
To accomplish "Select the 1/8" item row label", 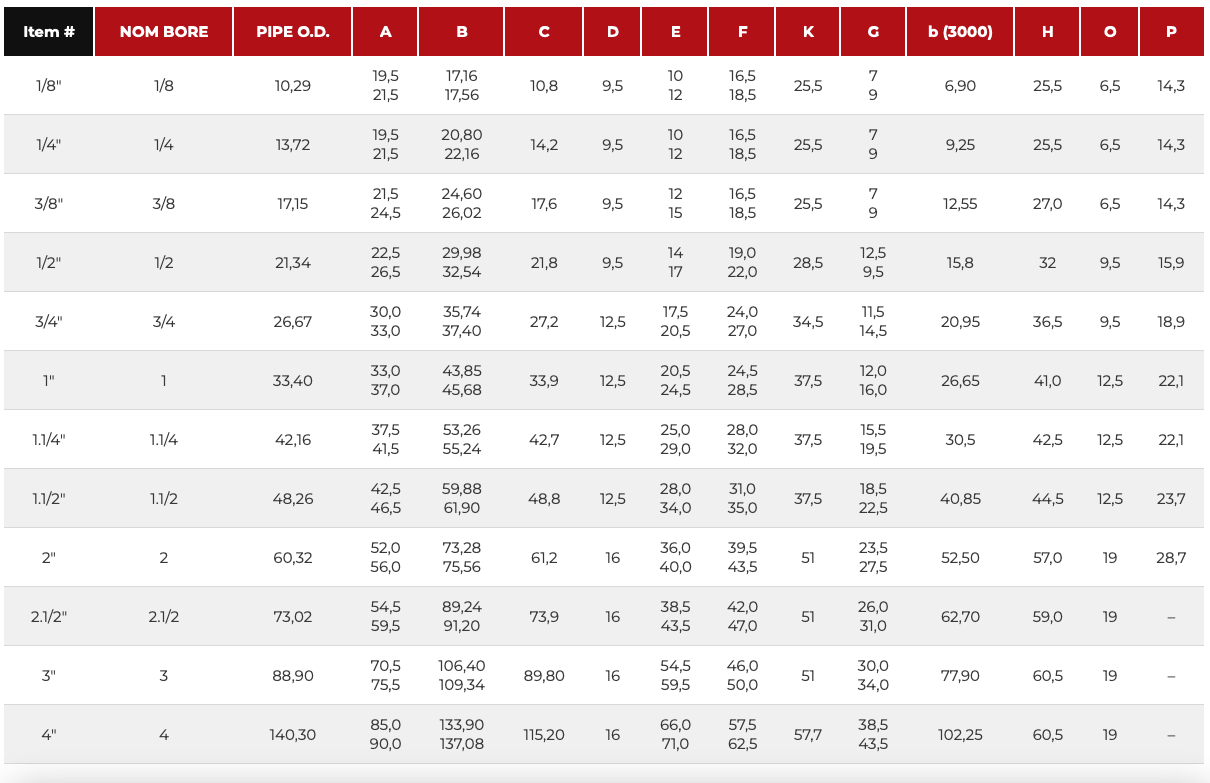I will coord(49,86).
